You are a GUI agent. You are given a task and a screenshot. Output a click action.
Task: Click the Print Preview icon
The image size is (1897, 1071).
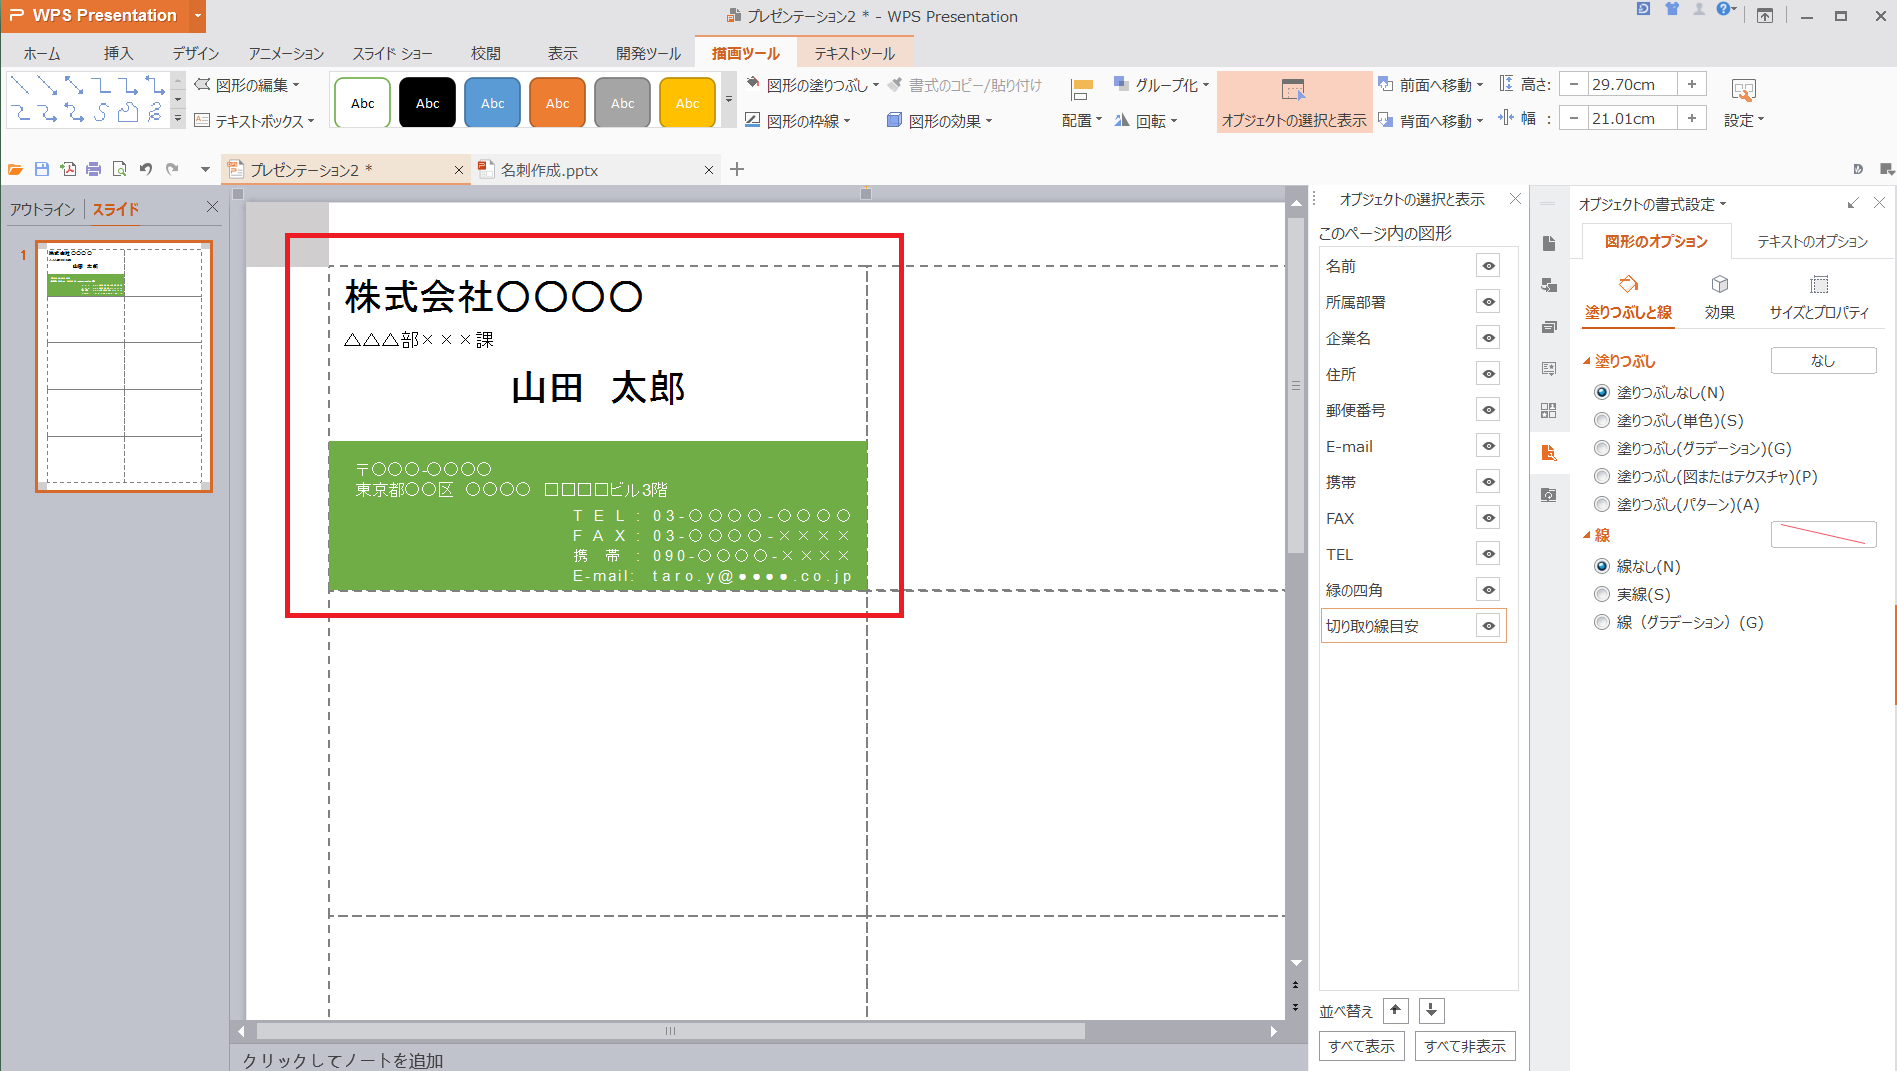(x=119, y=169)
